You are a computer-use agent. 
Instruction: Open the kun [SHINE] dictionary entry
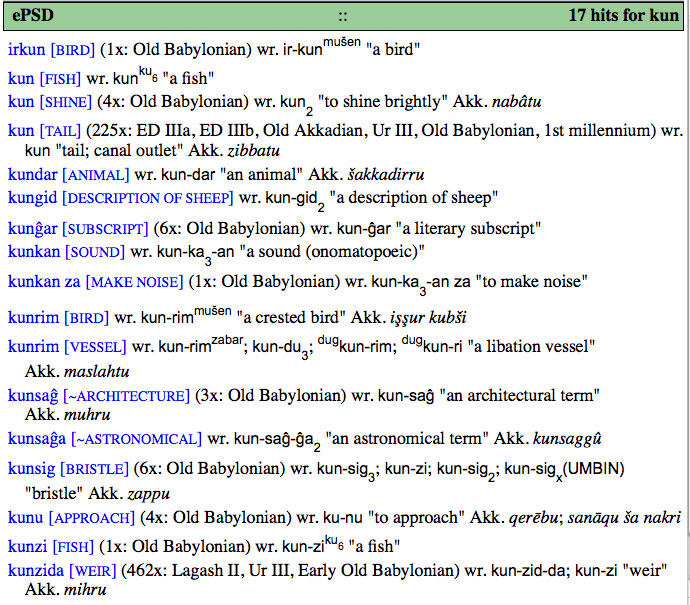[x=49, y=101]
